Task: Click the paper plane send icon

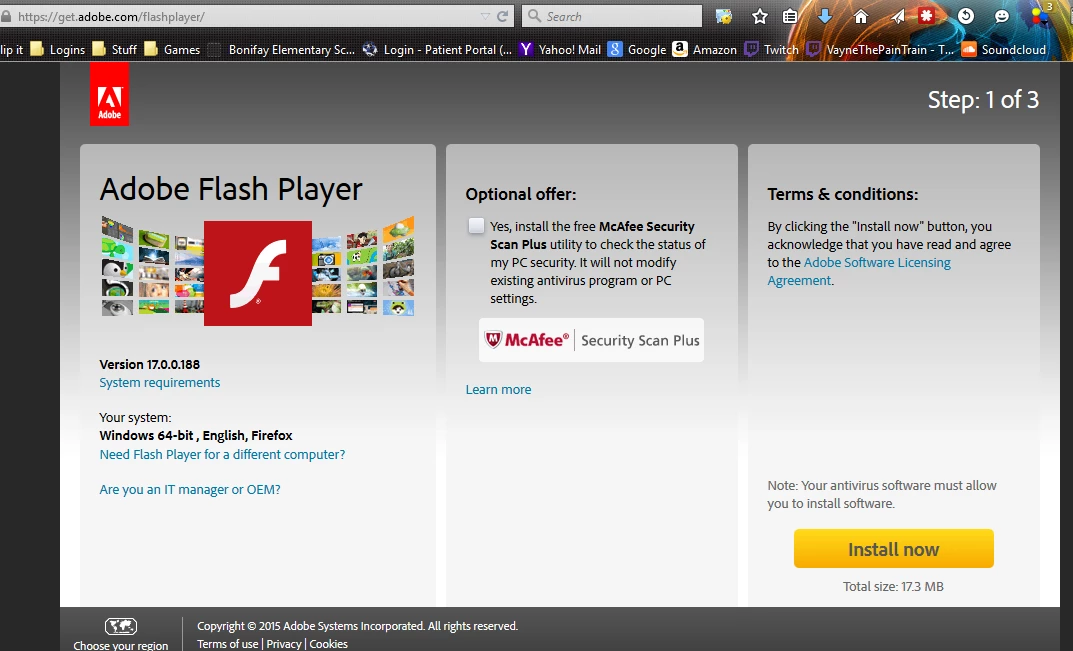Action: (898, 16)
